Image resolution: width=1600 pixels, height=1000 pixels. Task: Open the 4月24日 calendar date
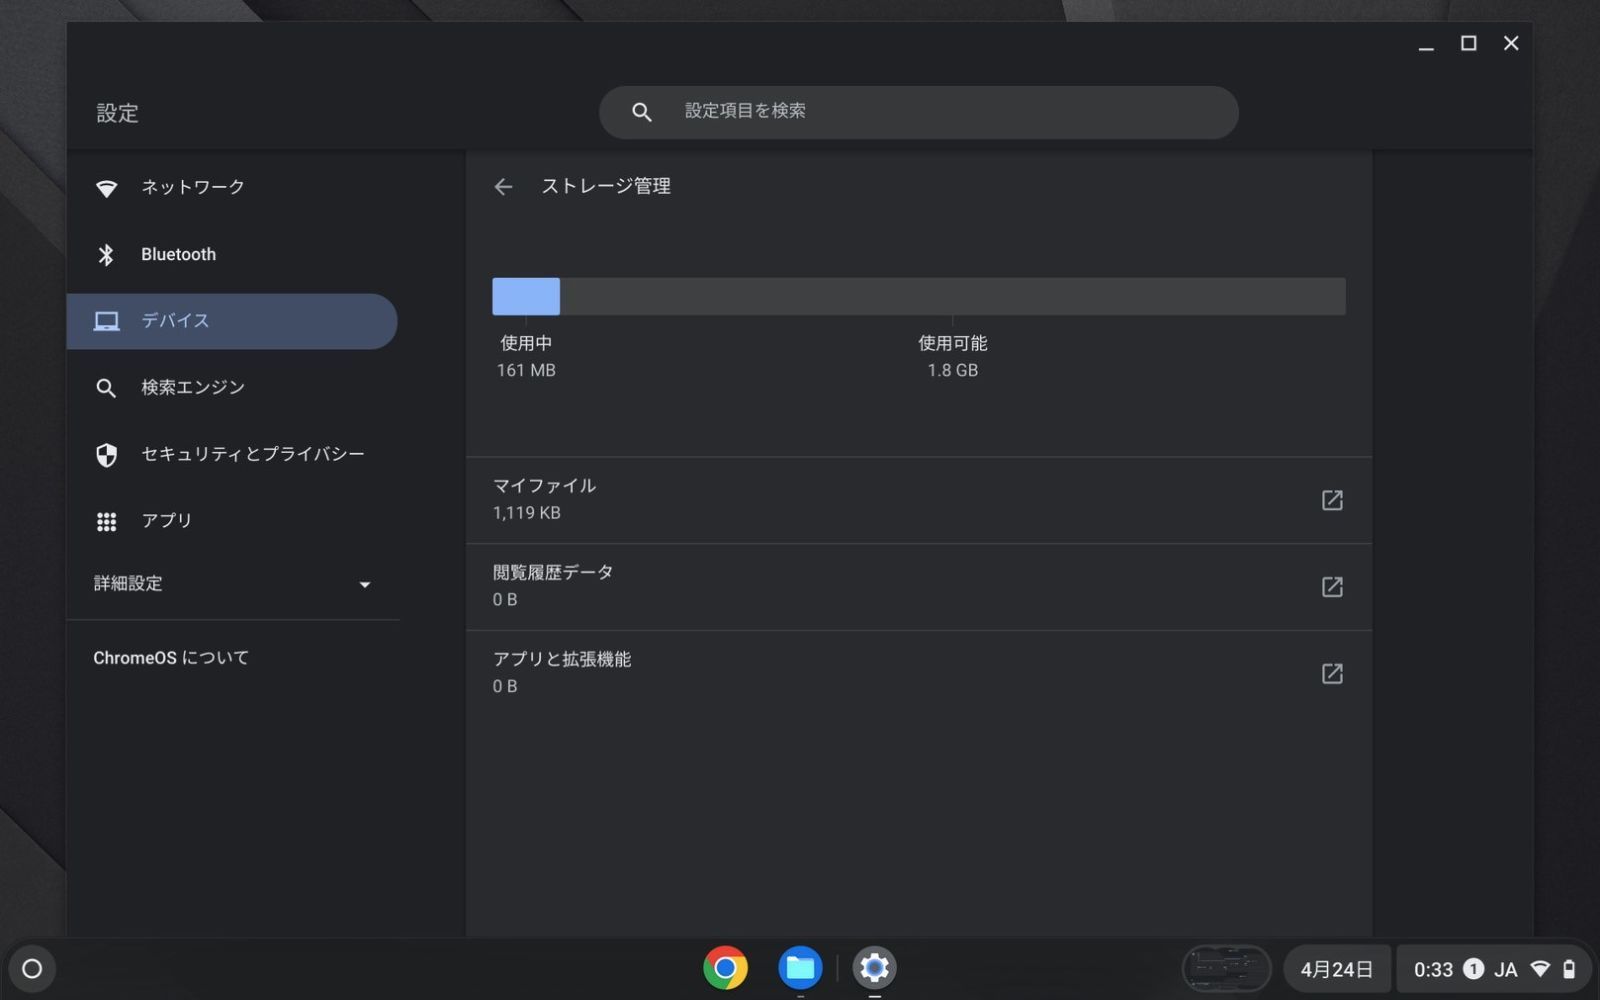(x=1336, y=969)
